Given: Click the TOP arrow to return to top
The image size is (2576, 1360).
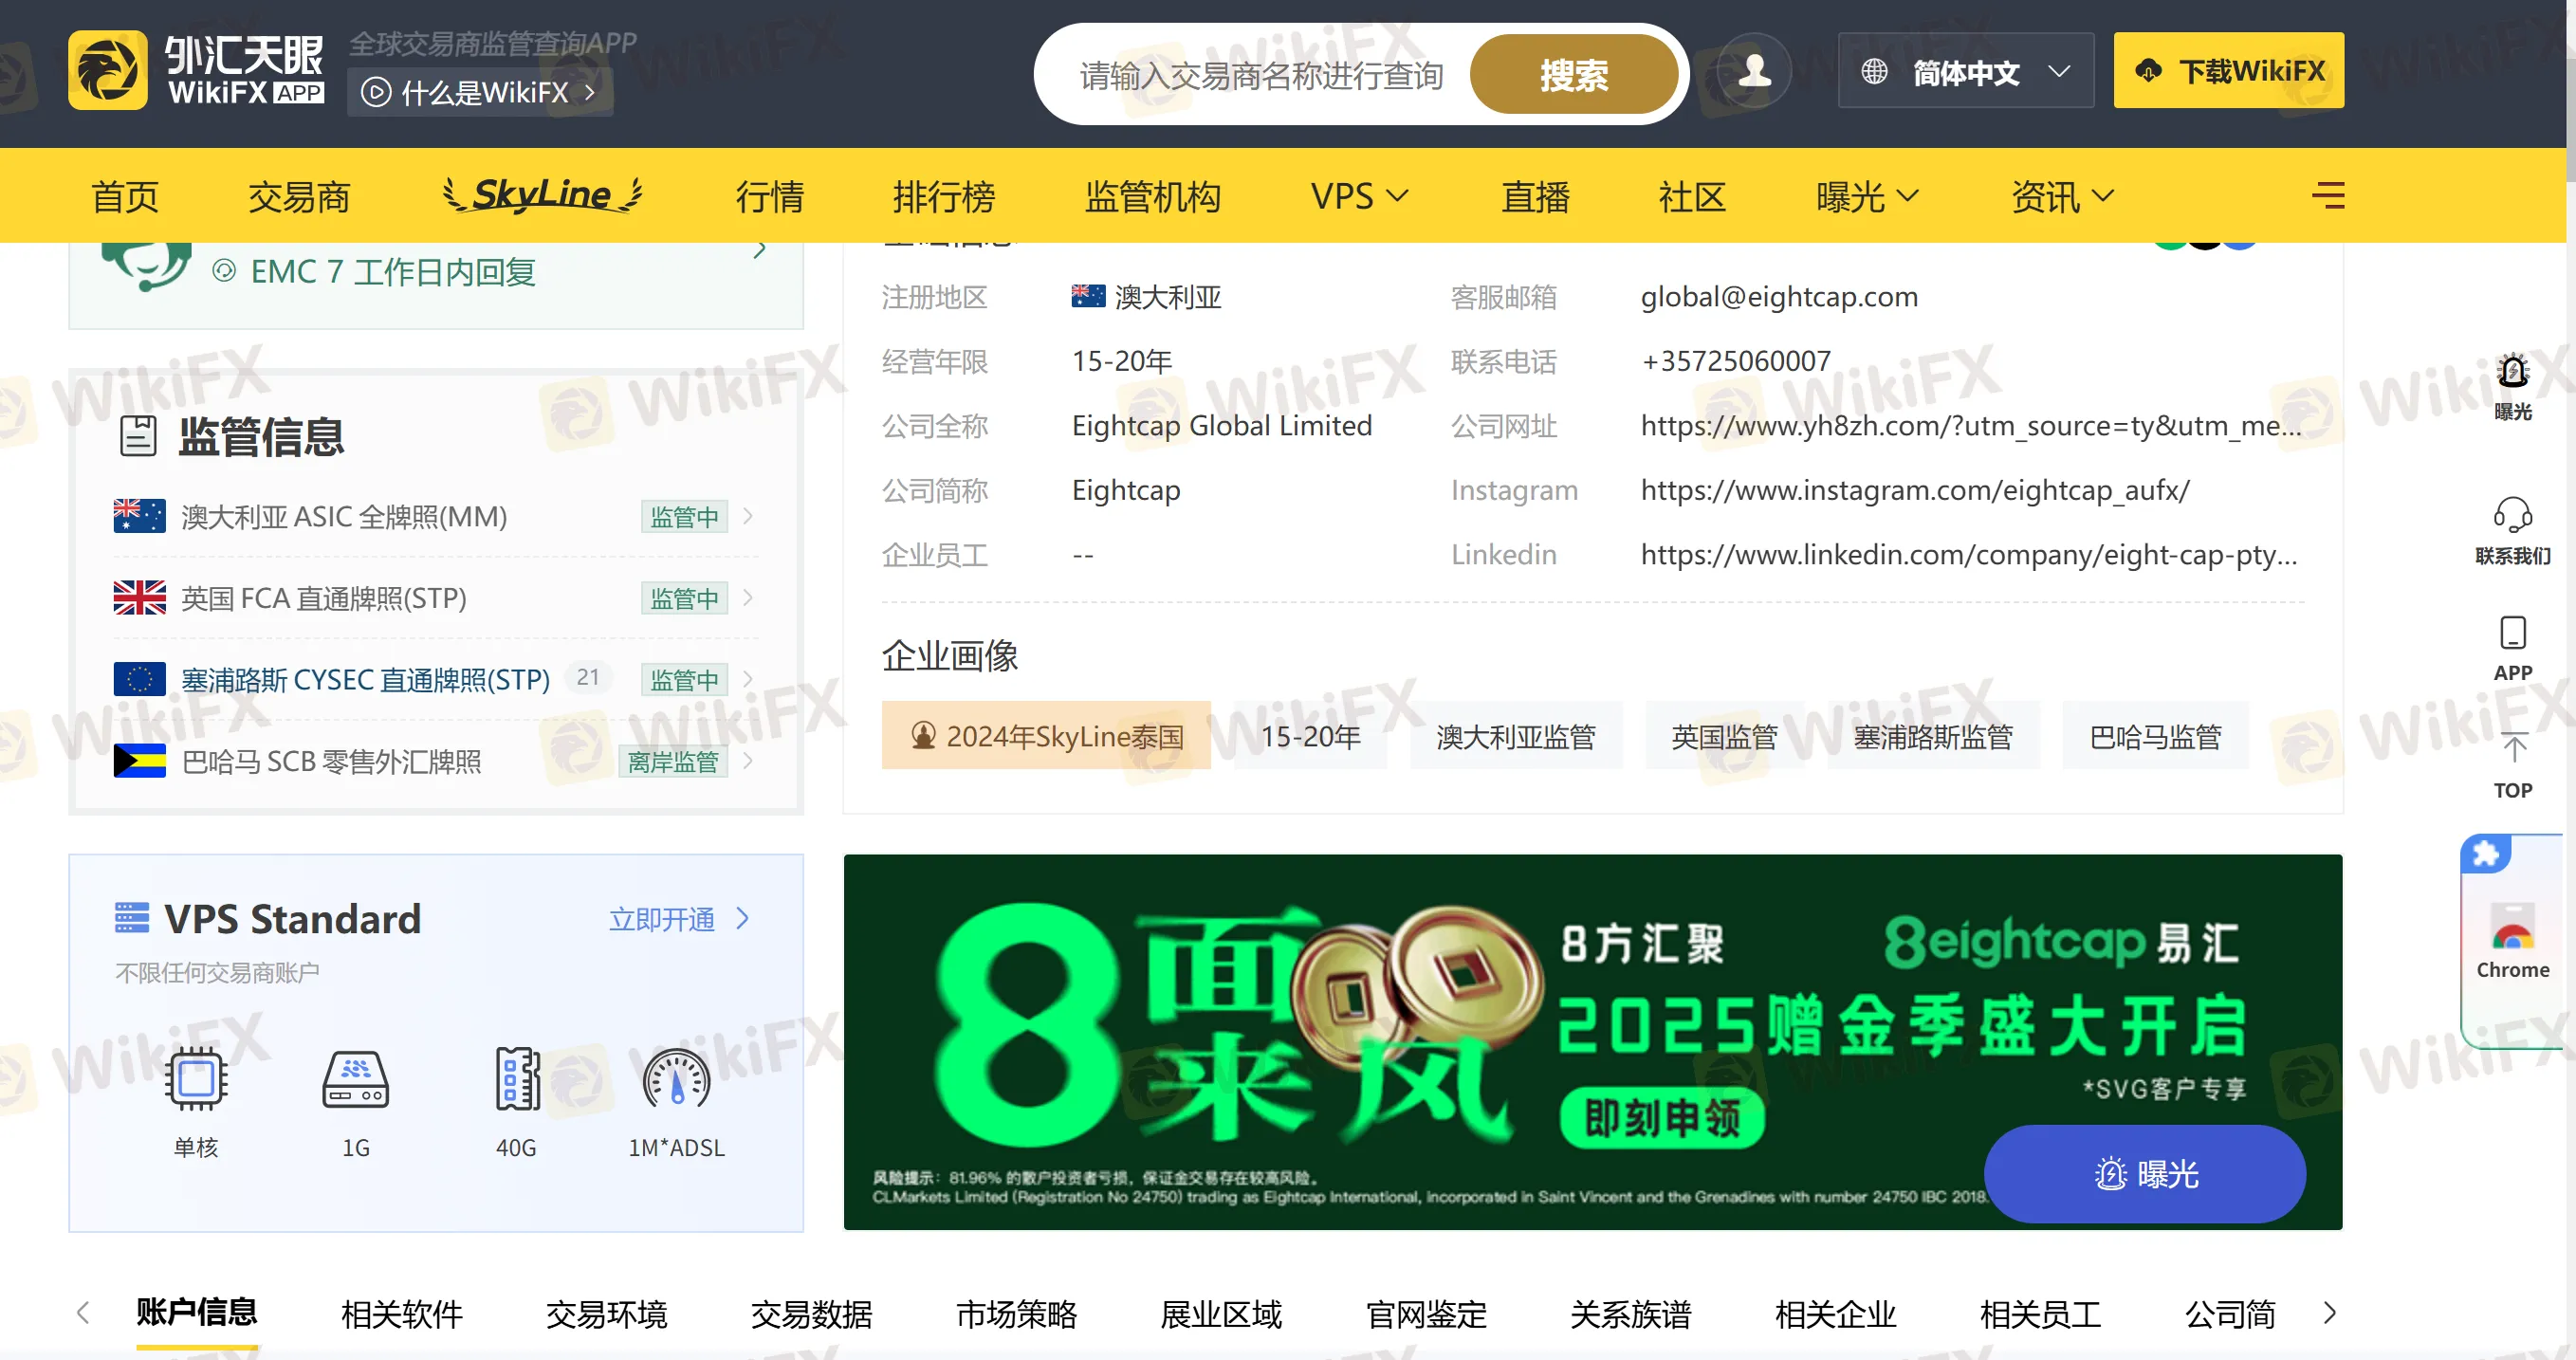Looking at the screenshot, I should pos(2513,750).
